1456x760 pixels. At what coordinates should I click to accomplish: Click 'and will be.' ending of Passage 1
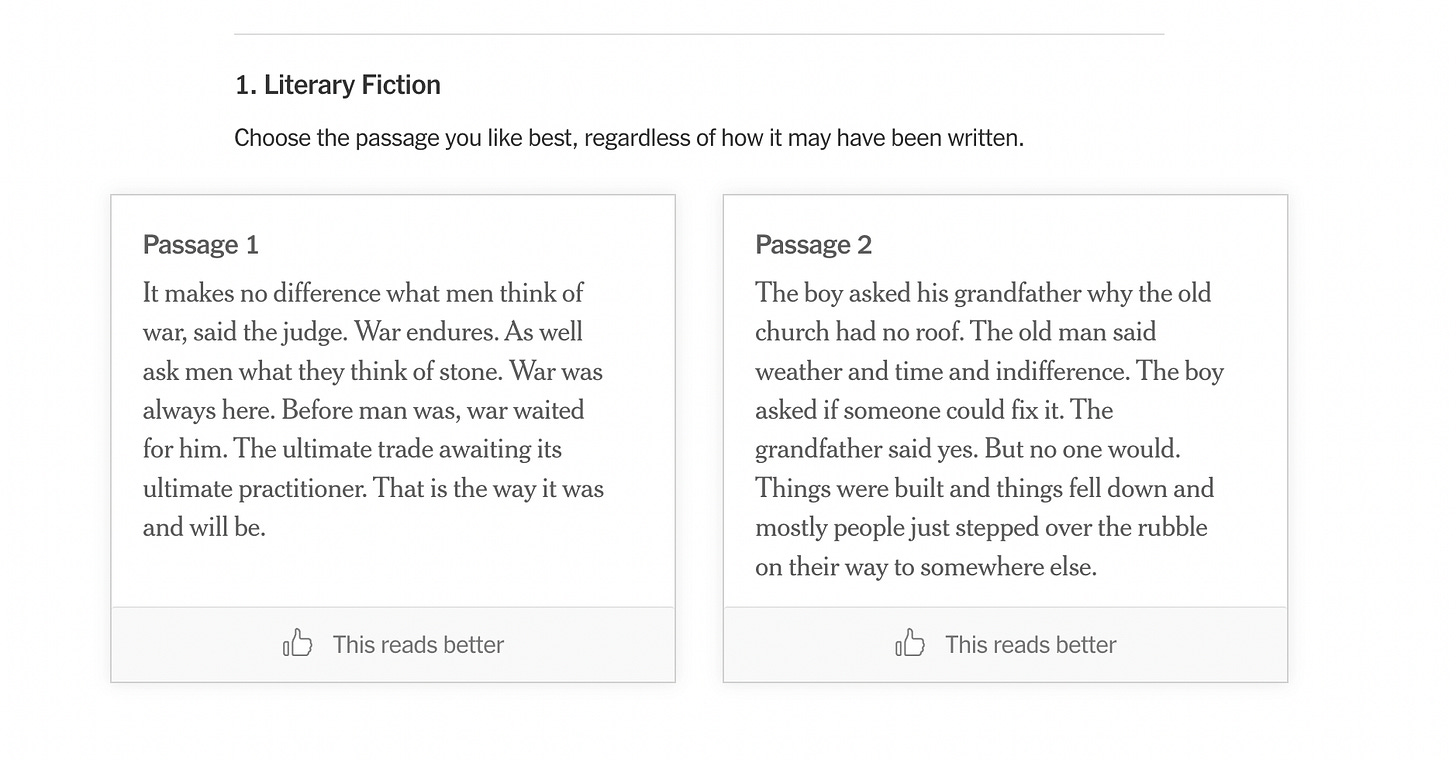(x=204, y=527)
